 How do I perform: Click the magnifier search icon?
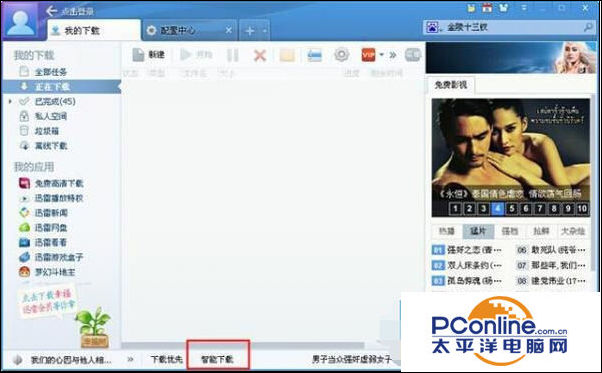click(x=588, y=27)
